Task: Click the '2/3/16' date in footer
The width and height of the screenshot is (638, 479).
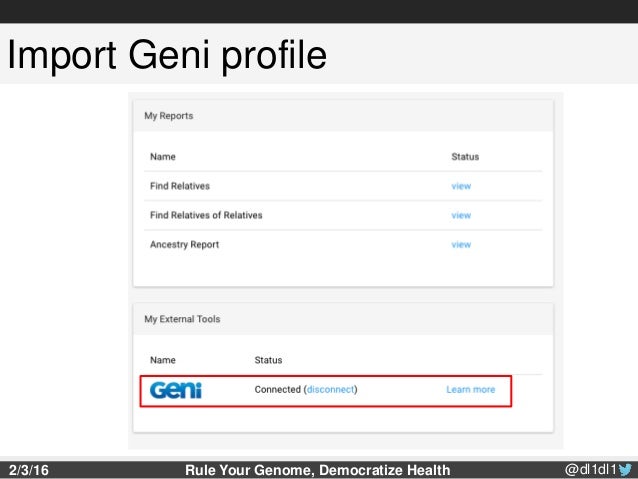Action: point(28,470)
